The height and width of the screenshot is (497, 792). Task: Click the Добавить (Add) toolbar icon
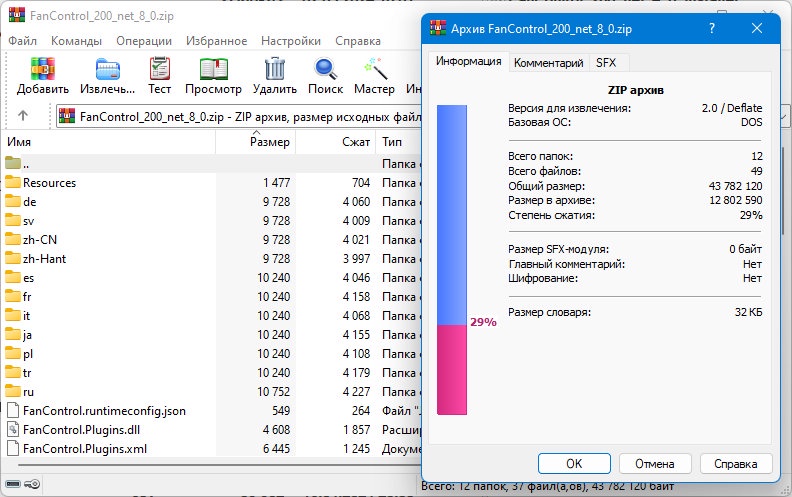click(x=42, y=69)
